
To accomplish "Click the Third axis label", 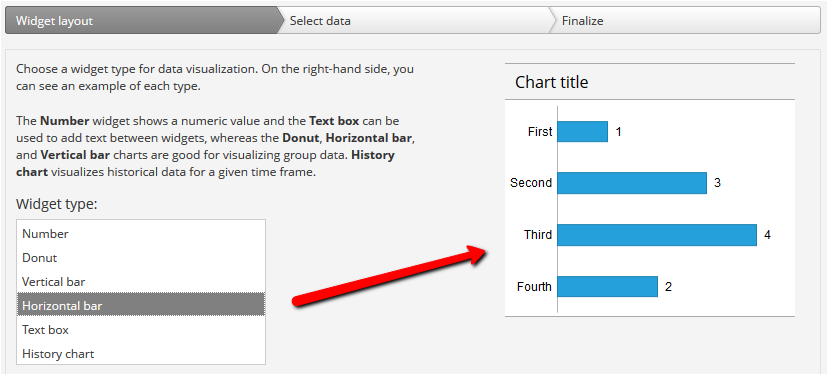I will click(538, 235).
